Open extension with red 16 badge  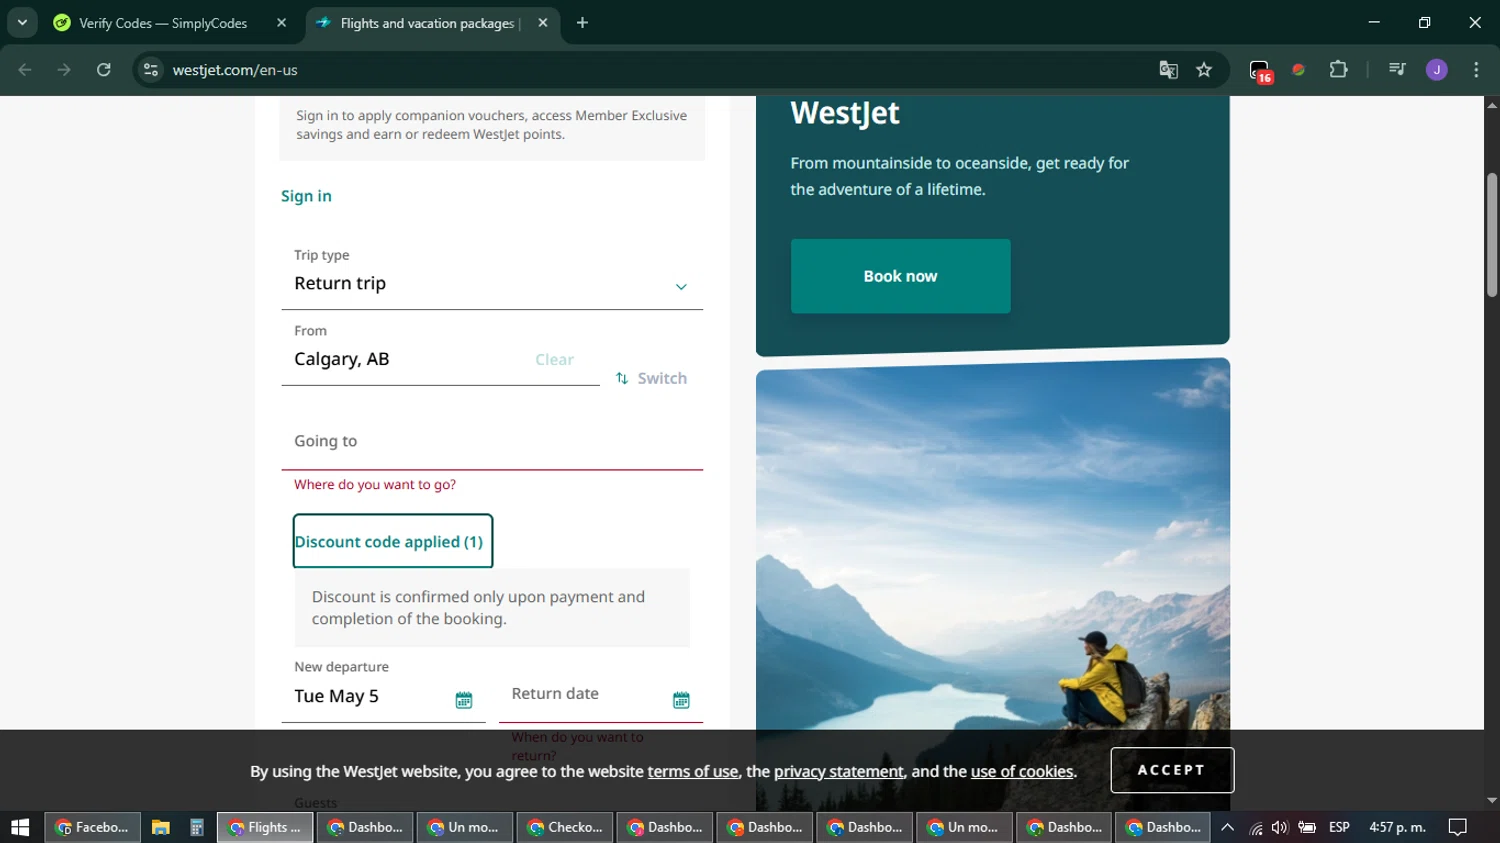coord(1260,71)
